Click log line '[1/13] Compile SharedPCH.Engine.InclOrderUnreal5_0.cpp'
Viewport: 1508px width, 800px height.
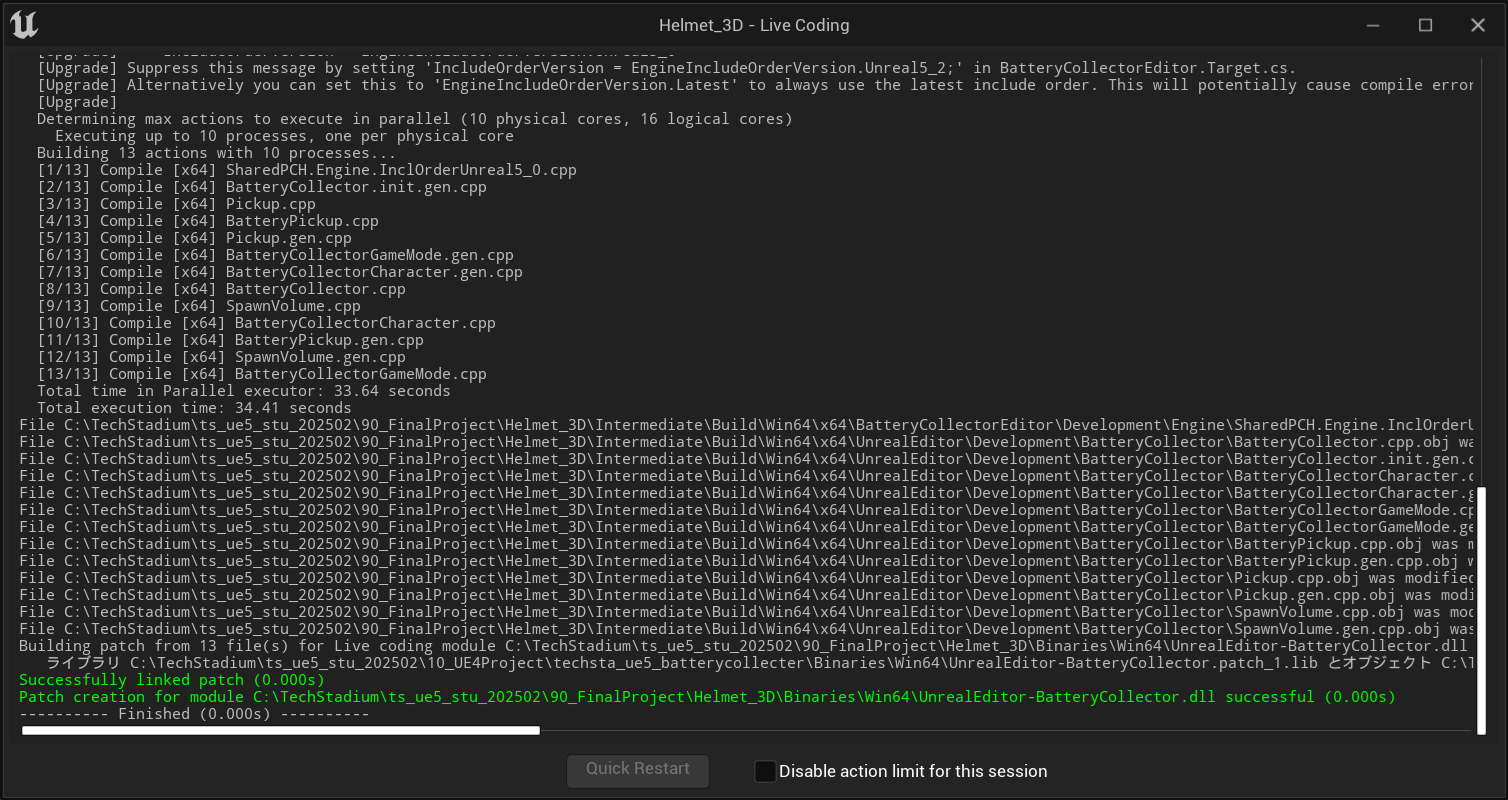(307, 170)
